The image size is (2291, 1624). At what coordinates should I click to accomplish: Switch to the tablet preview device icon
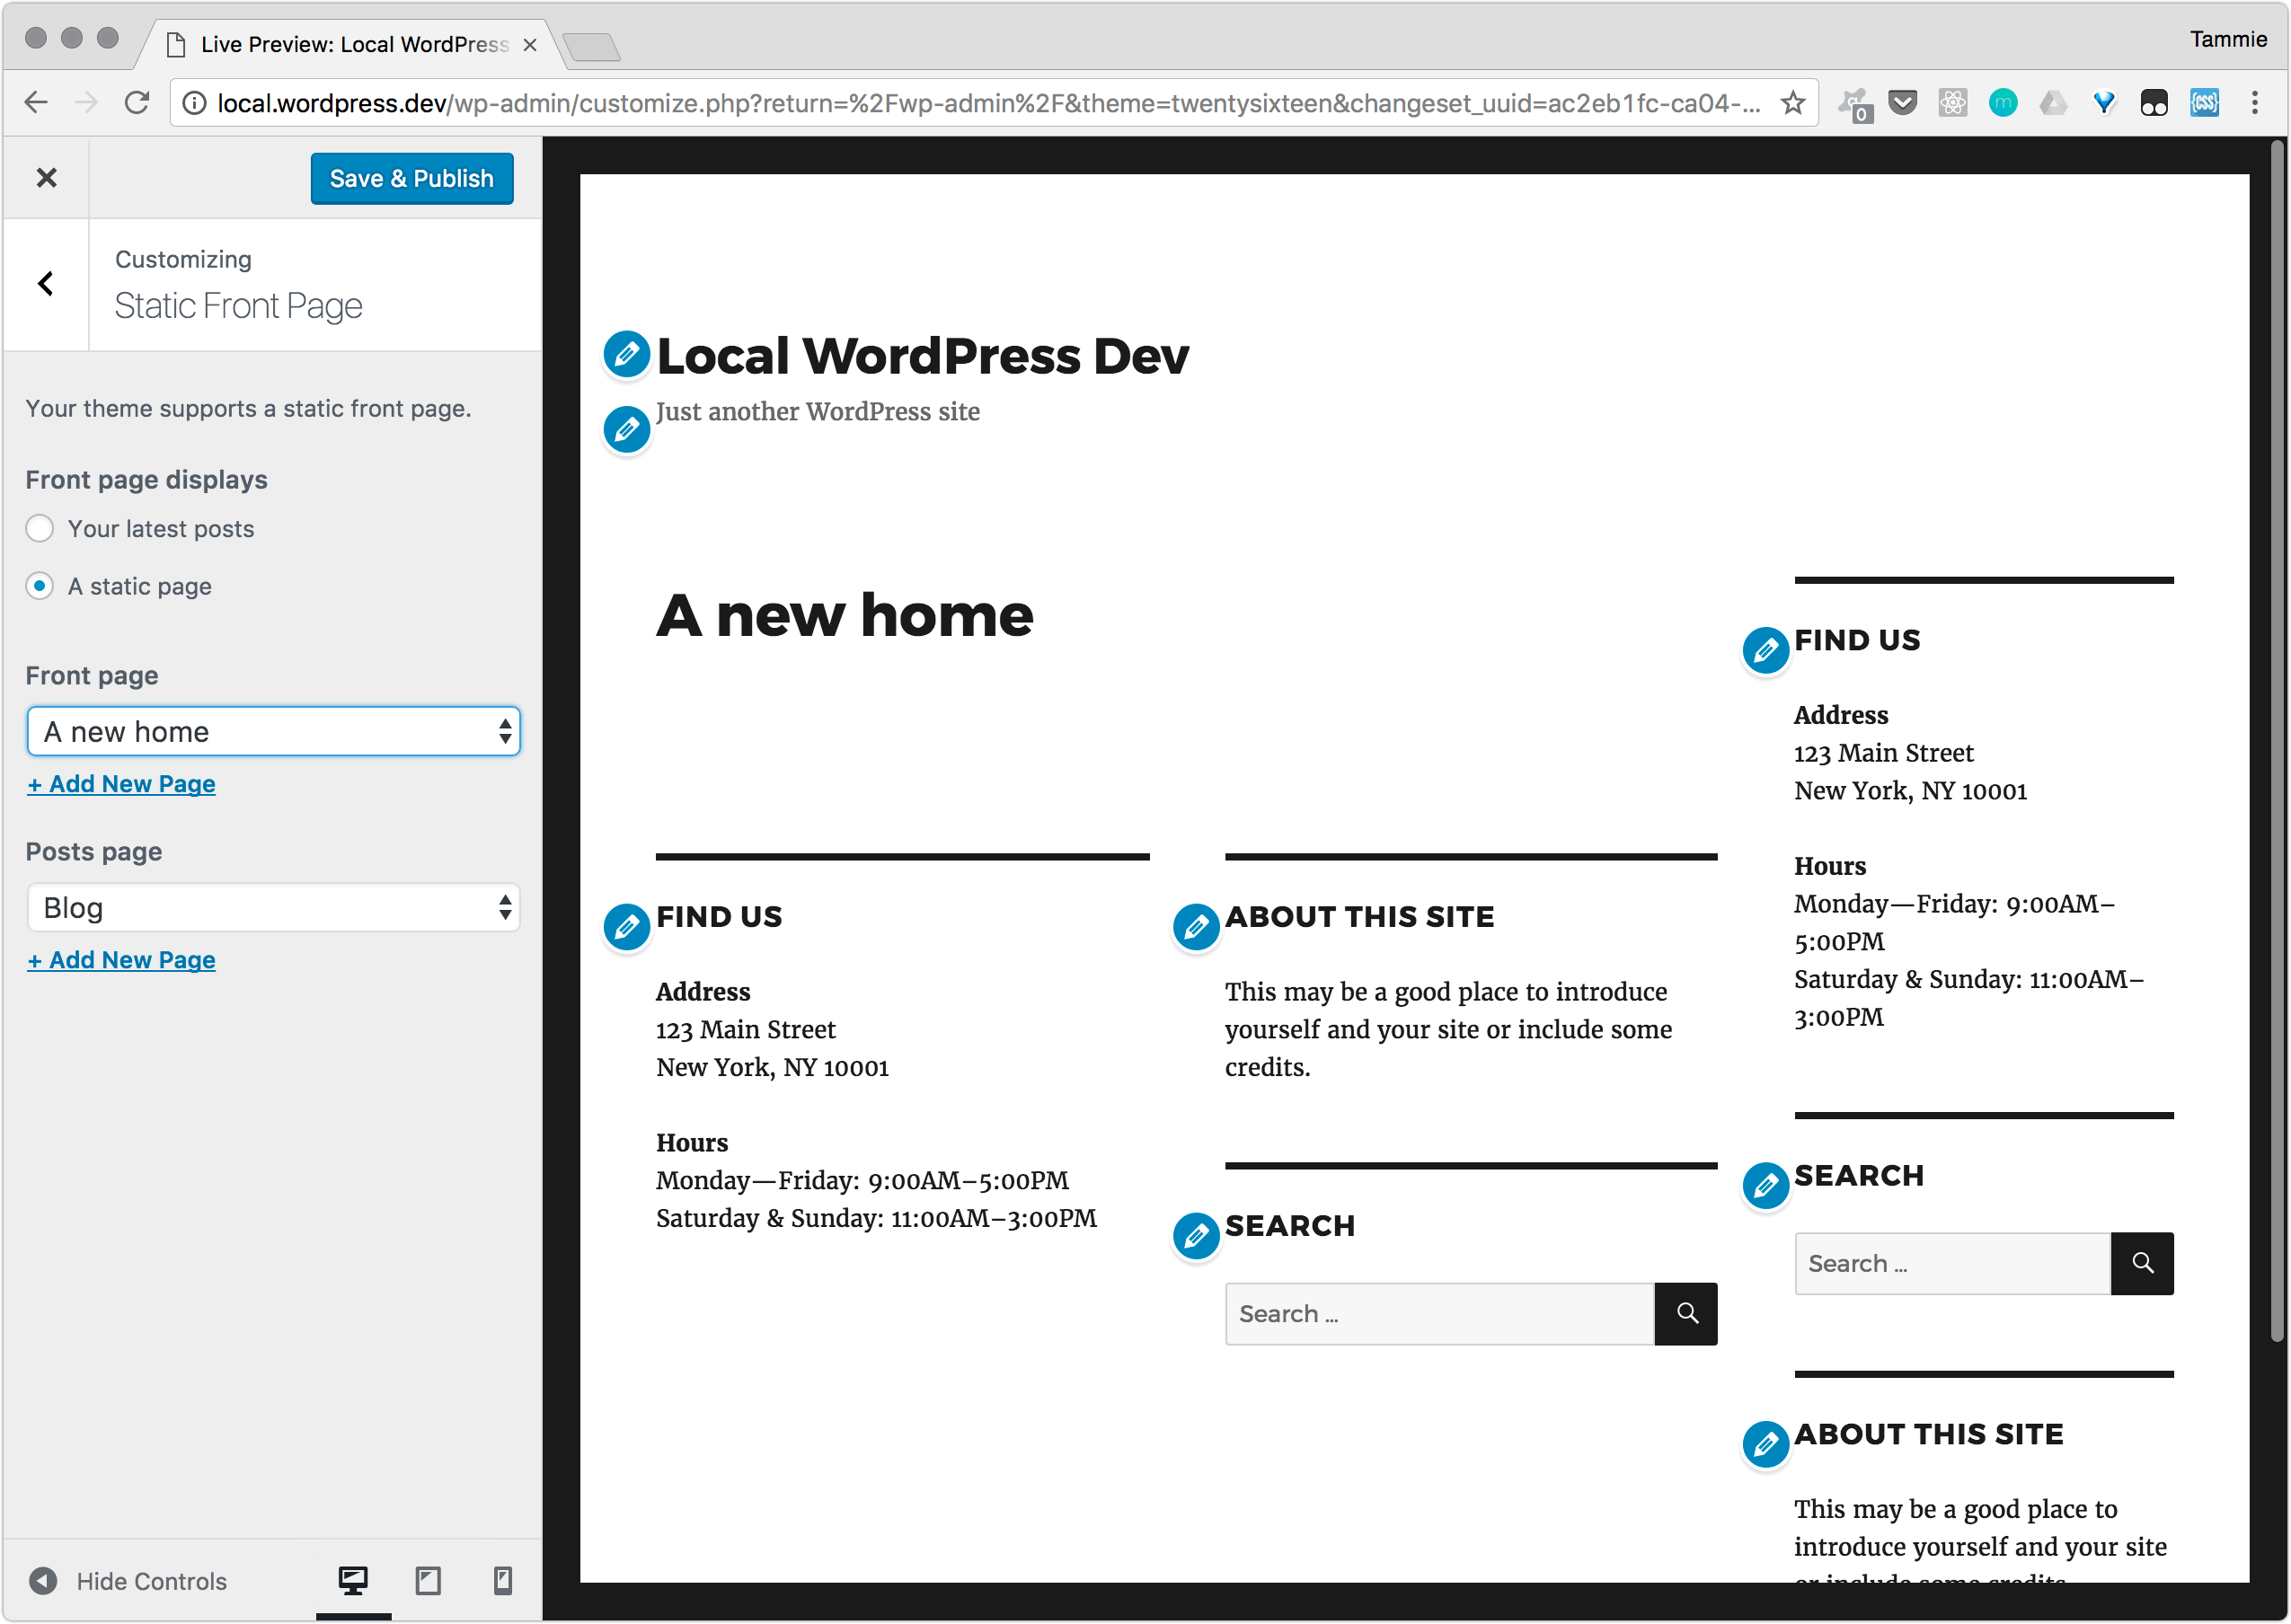[x=428, y=1580]
